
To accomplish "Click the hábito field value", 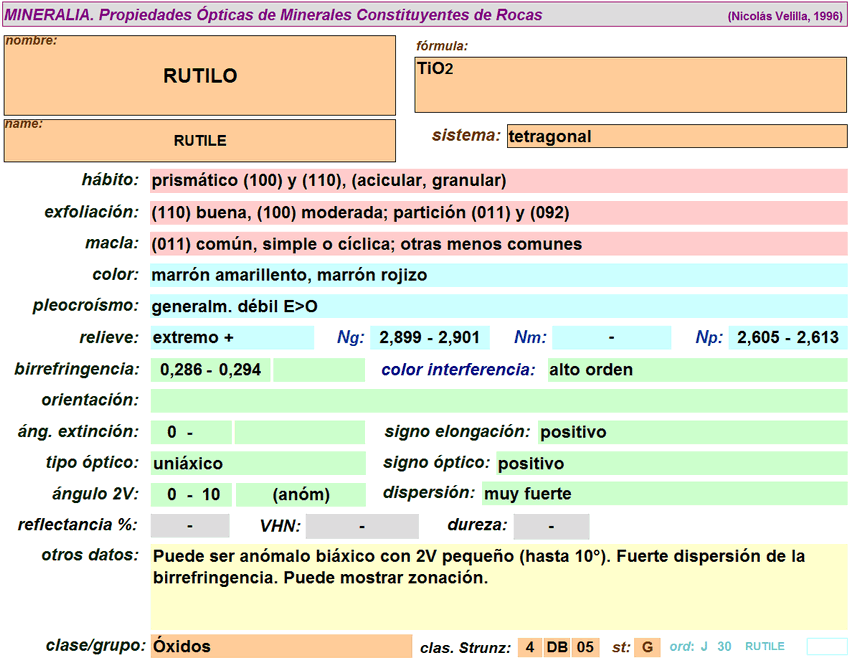I will pyautogui.click(x=498, y=181).
